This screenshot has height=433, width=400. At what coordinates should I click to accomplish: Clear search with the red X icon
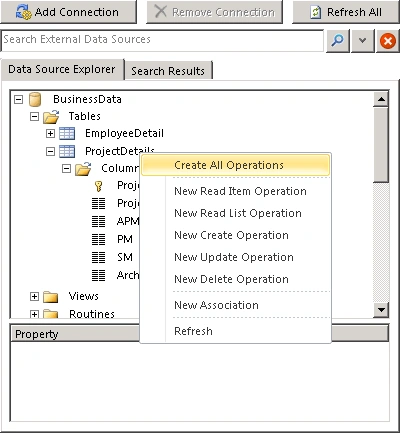[x=388, y=41]
